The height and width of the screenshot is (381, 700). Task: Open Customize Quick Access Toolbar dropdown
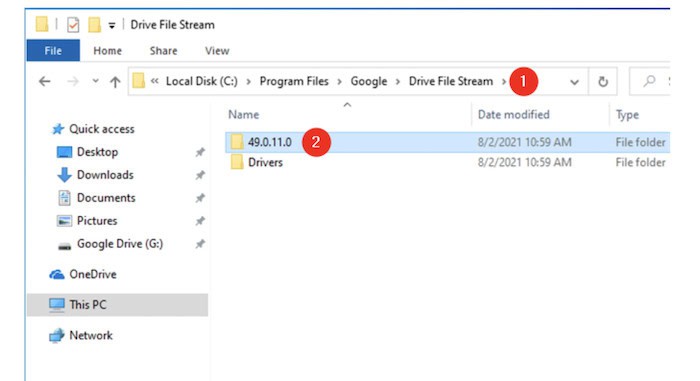coord(112,25)
